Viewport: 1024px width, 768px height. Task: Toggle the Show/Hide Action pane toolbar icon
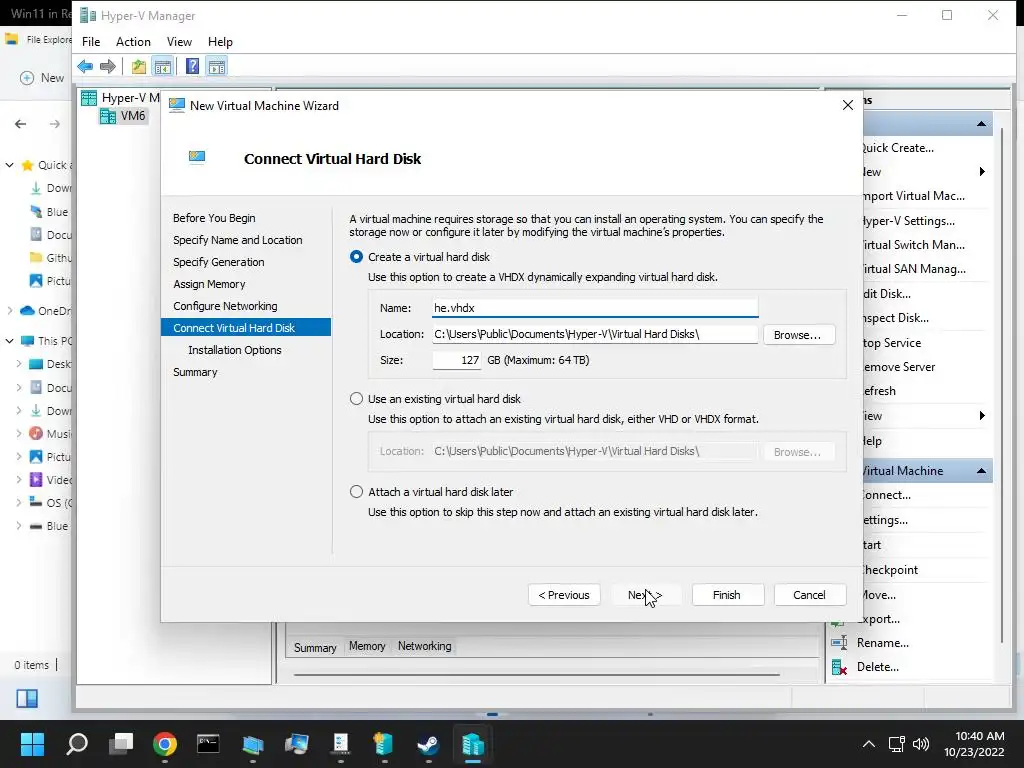click(x=217, y=66)
